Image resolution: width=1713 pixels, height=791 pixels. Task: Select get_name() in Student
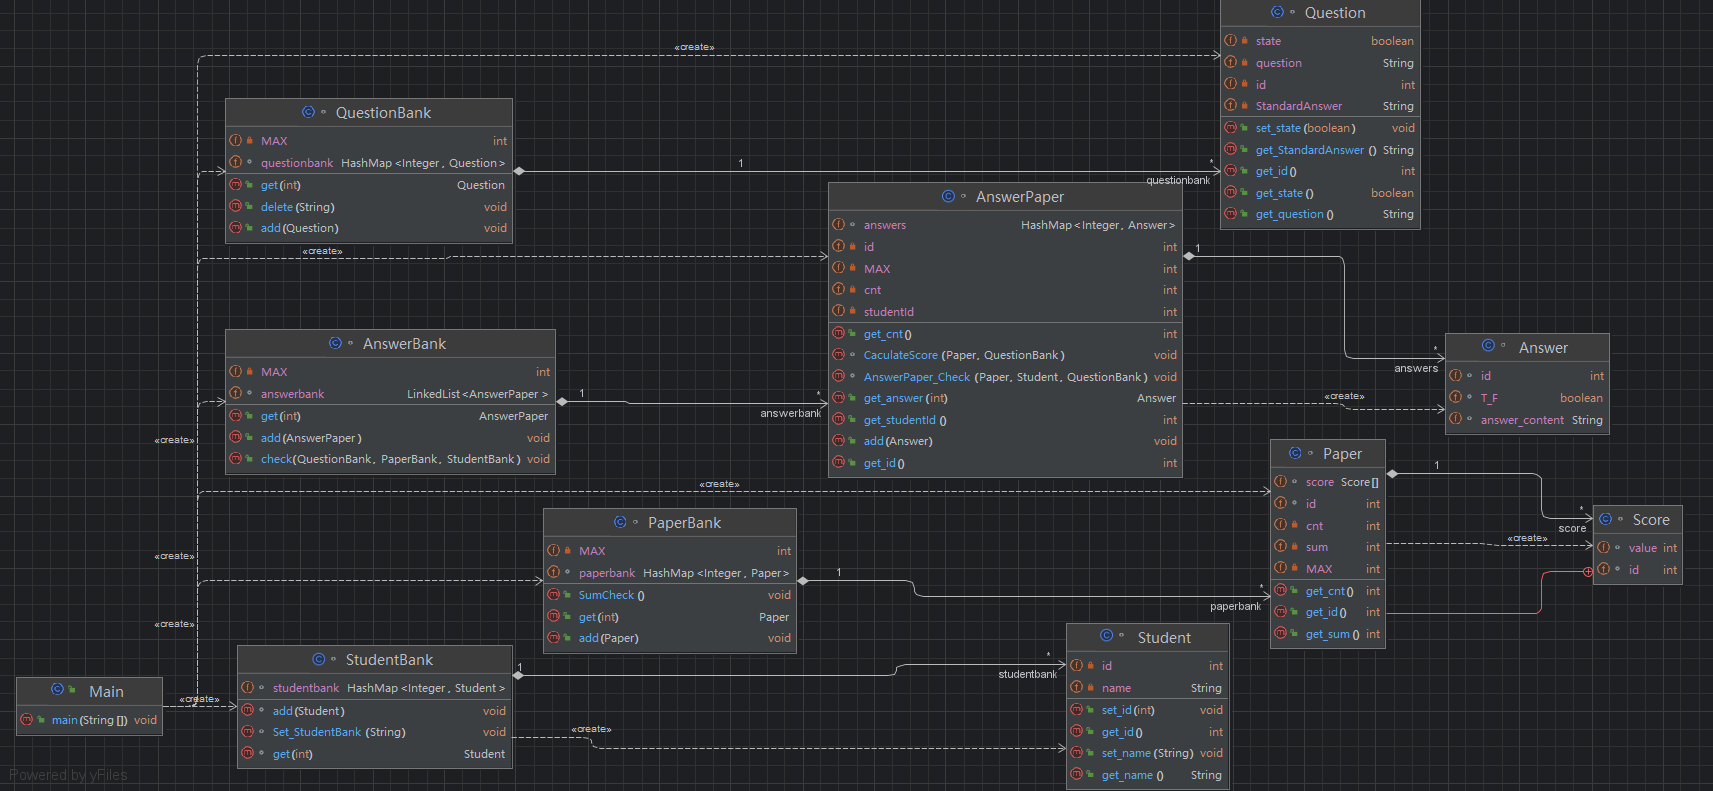(1148, 775)
